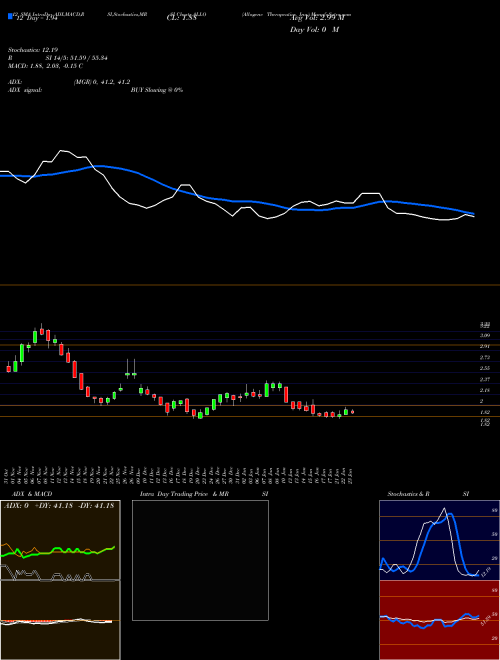Click the red RSI panel chart

[439, 620]
